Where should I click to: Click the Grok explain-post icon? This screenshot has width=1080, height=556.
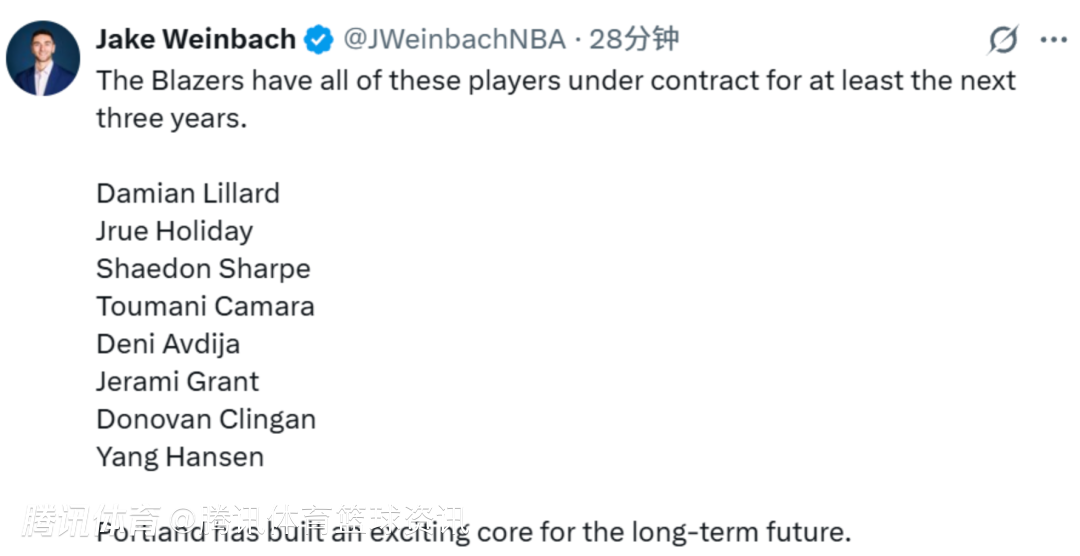click(1003, 40)
